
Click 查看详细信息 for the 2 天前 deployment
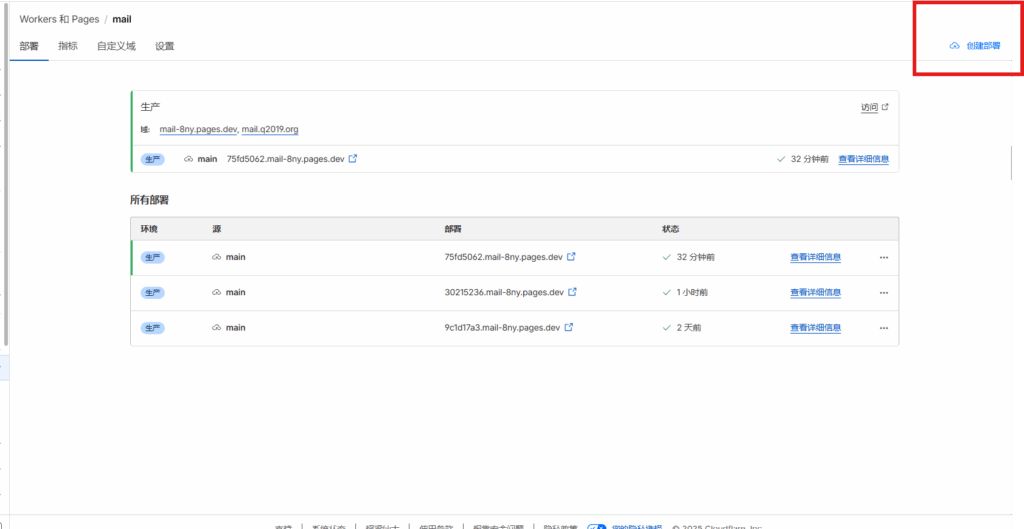[x=815, y=327]
